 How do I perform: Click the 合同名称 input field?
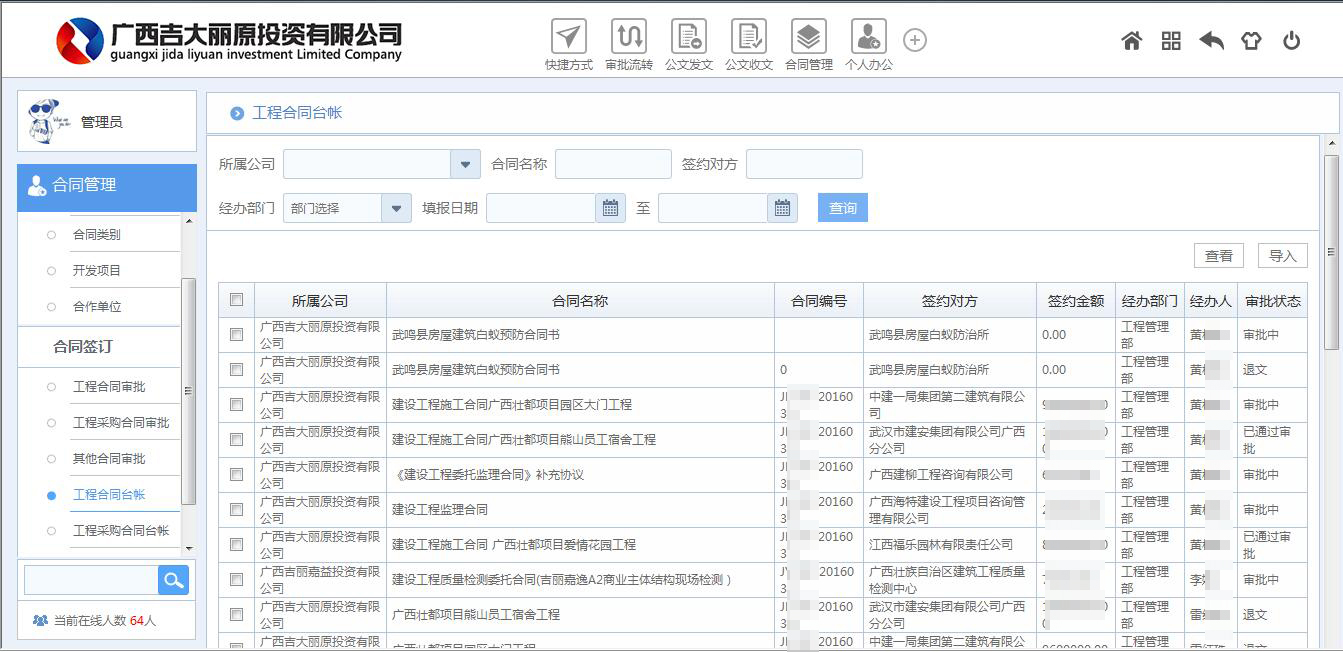point(613,164)
